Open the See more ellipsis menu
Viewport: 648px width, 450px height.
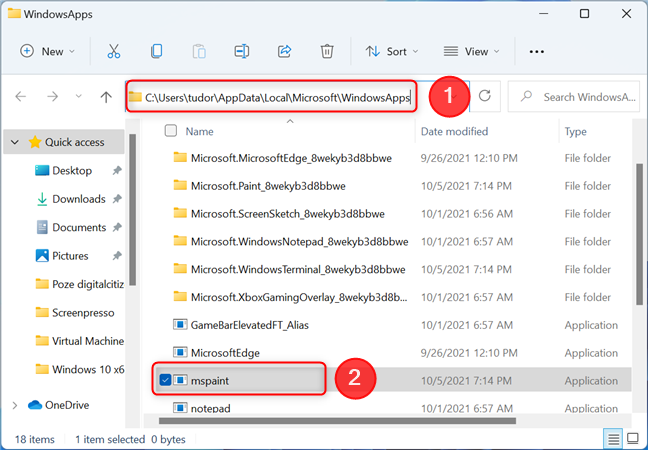click(x=536, y=52)
